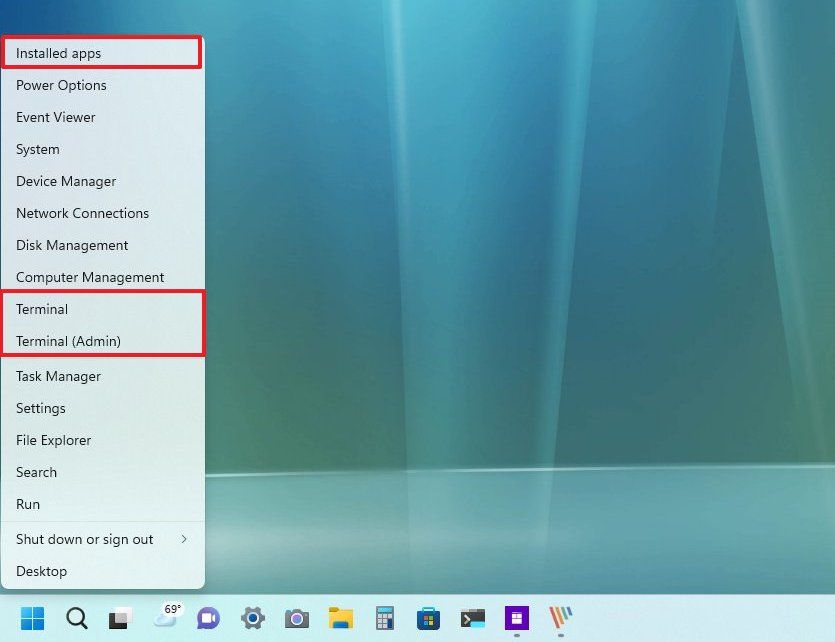Open Device Manager from the menu
The width and height of the screenshot is (835, 642).
(x=66, y=181)
